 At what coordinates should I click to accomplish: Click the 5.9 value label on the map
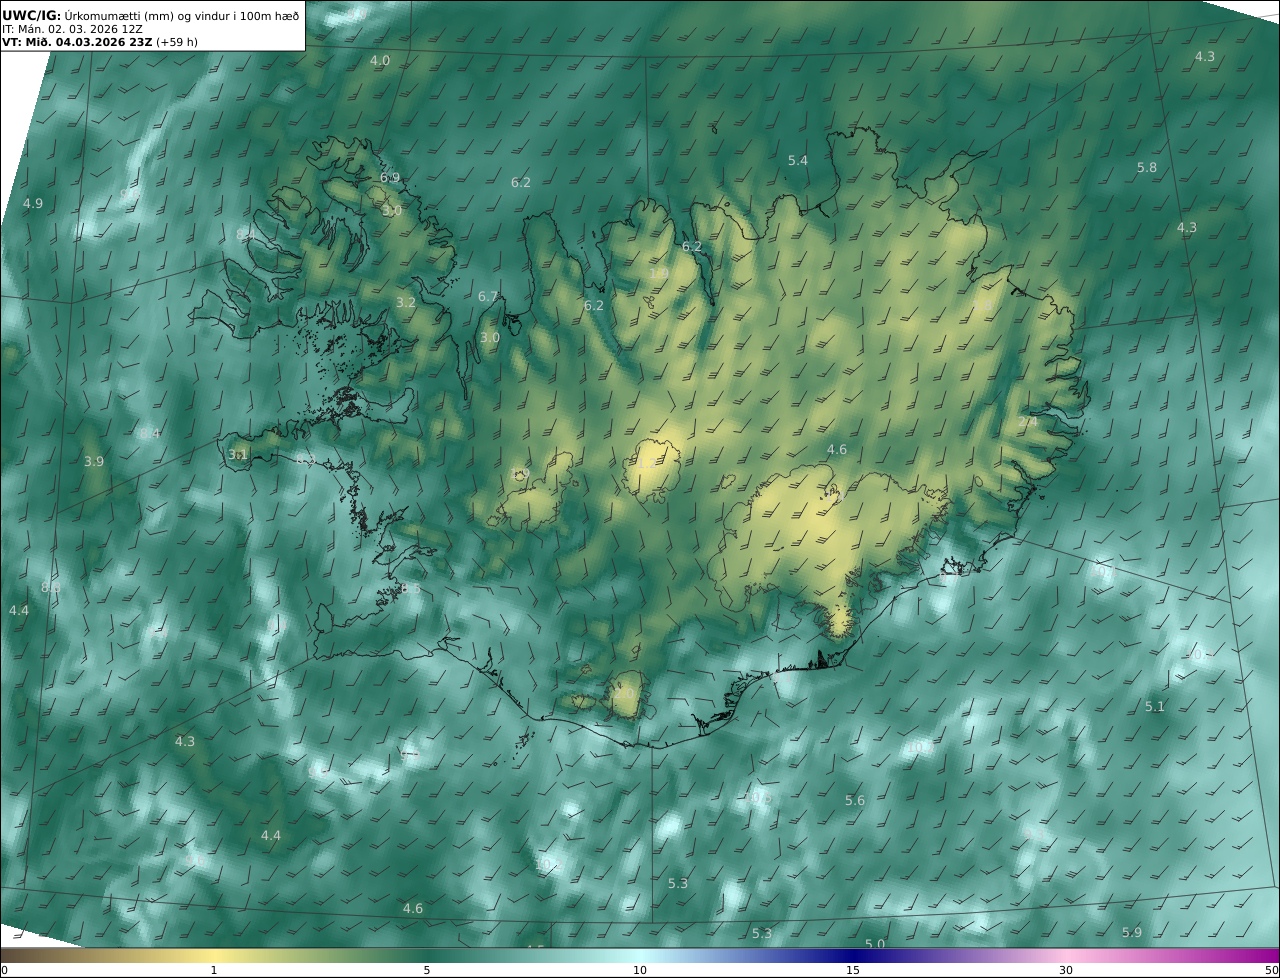click(x=1132, y=933)
